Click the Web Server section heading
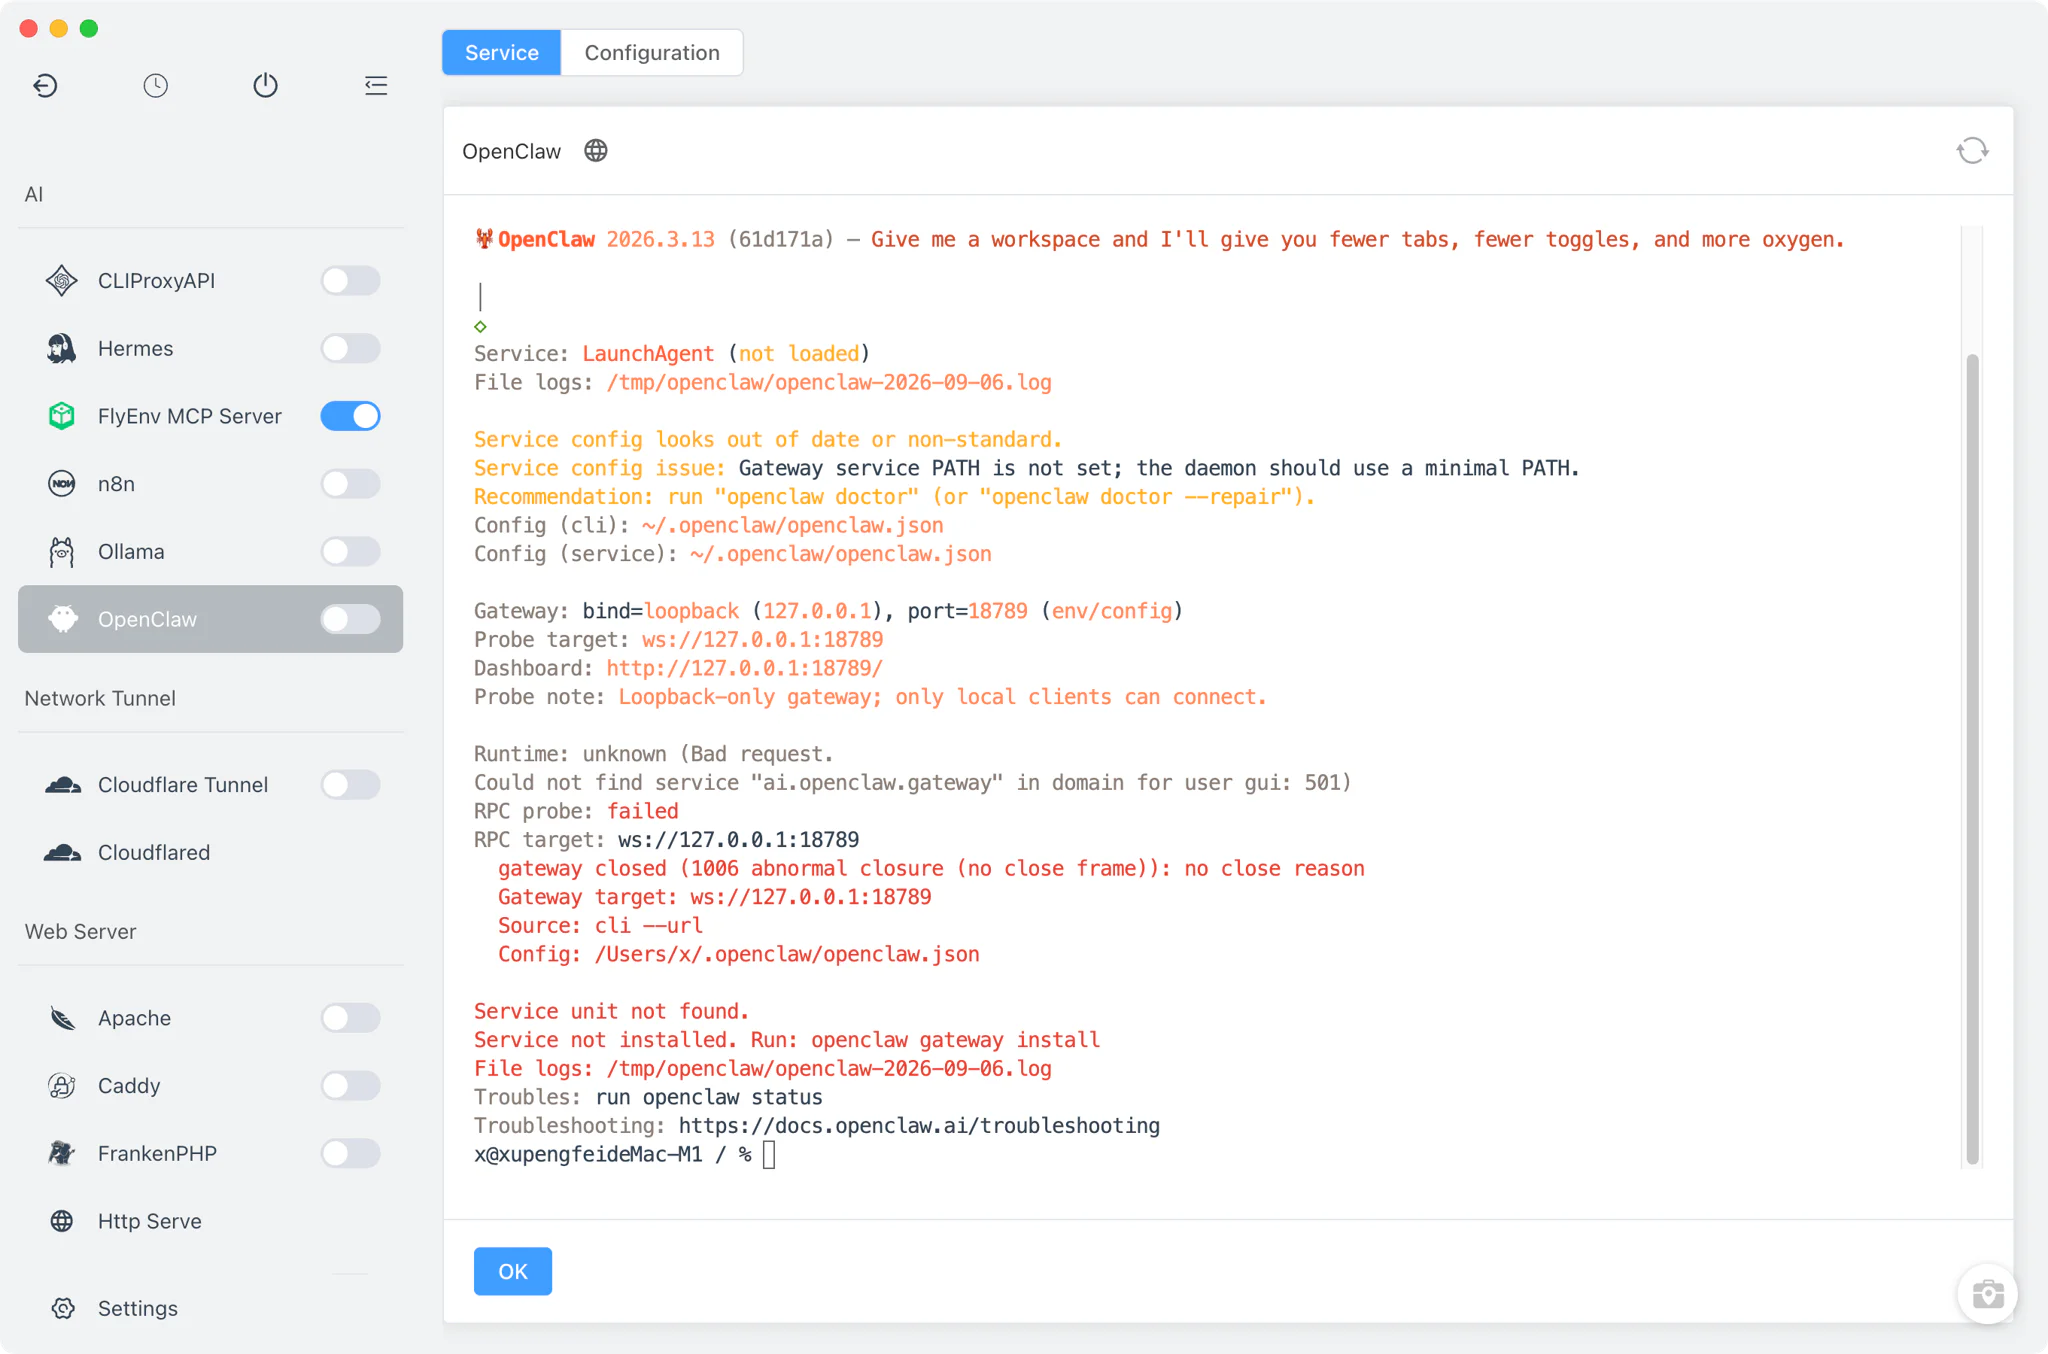The width and height of the screenshot is (2048, 1354). (x=80, y=931)
